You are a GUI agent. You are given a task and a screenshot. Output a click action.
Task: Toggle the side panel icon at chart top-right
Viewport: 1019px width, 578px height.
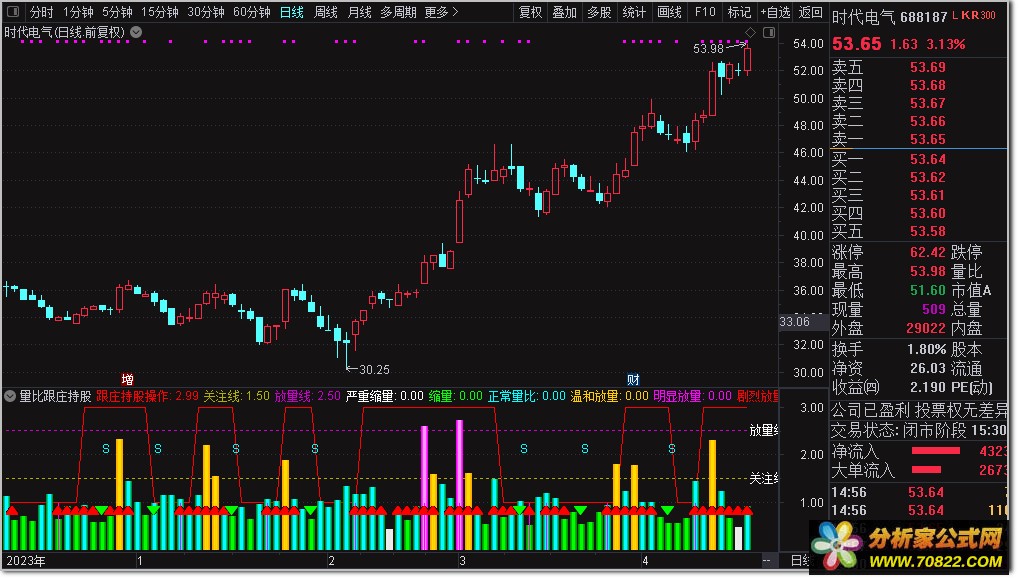[769, 32]
